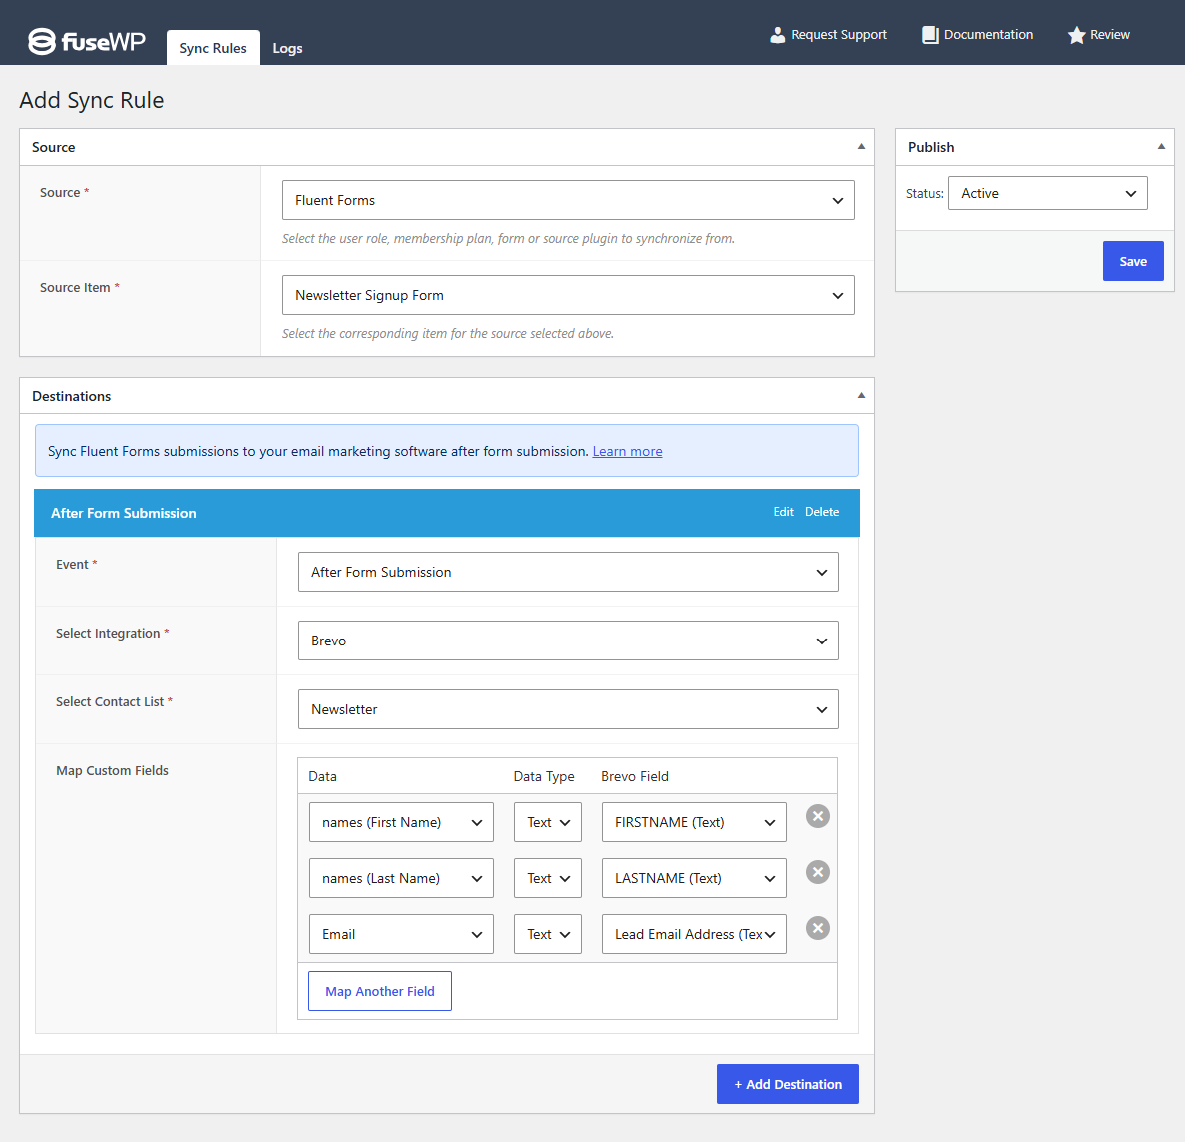Open the Lead Email Address Brevo field dropdown
Viewport: 1185px width, 1142px height.
pyautogui.click(x=694, y=934)
